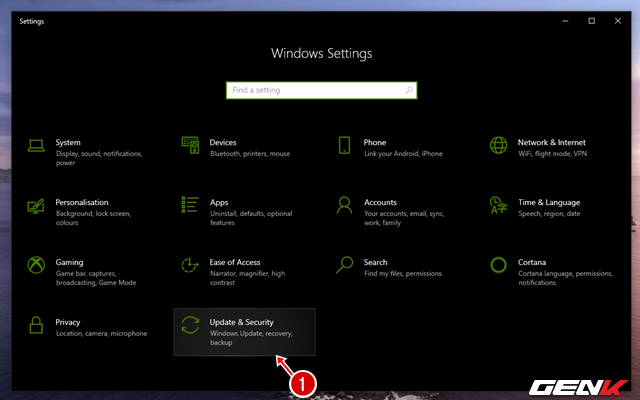Click 'Uninstall, defaults, optional features' text
The image size is (640, 400).
[x=251, y=218]
